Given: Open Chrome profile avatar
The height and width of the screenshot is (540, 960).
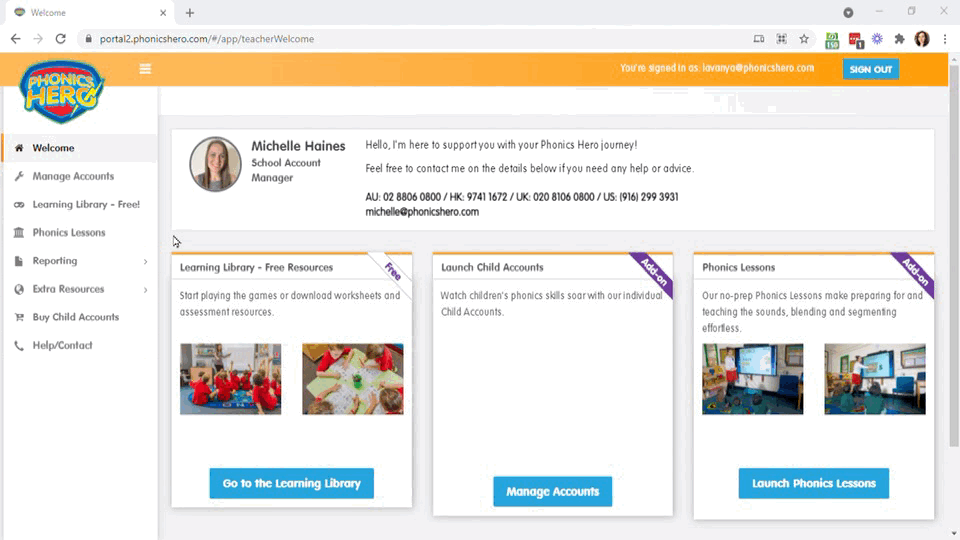Looking at the screenshot, I should 922,39.
